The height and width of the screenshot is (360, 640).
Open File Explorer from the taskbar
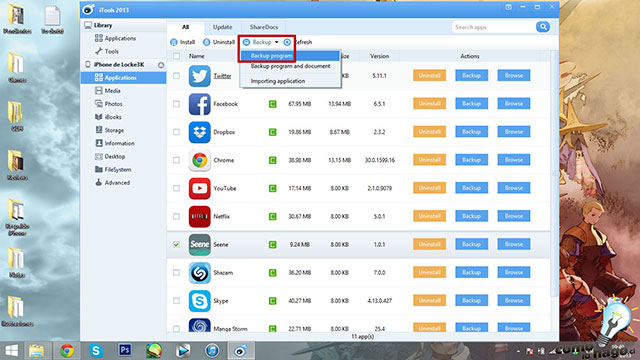click(36, 351)
